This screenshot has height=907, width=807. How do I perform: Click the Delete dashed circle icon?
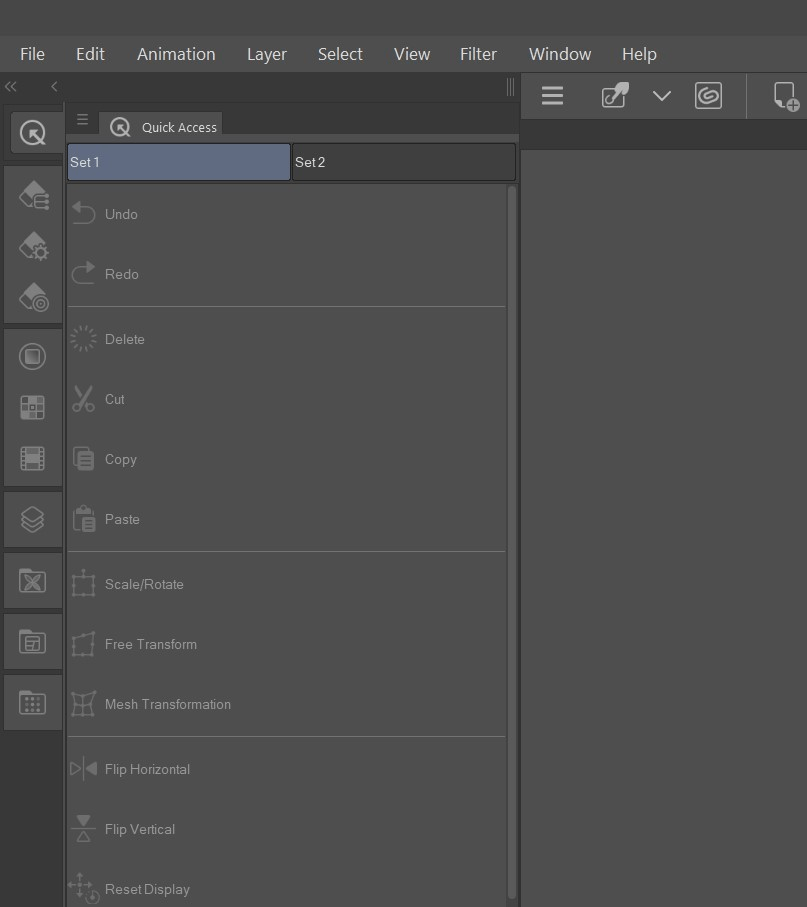pyautogui.click(x=83, y=338)
